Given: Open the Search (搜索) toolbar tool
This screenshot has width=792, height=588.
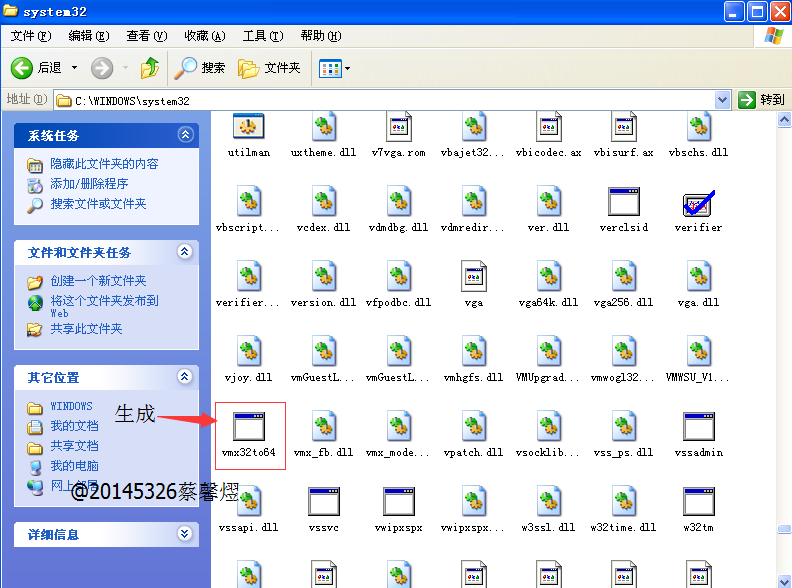Looking at the screenshot, I should 201,68.
